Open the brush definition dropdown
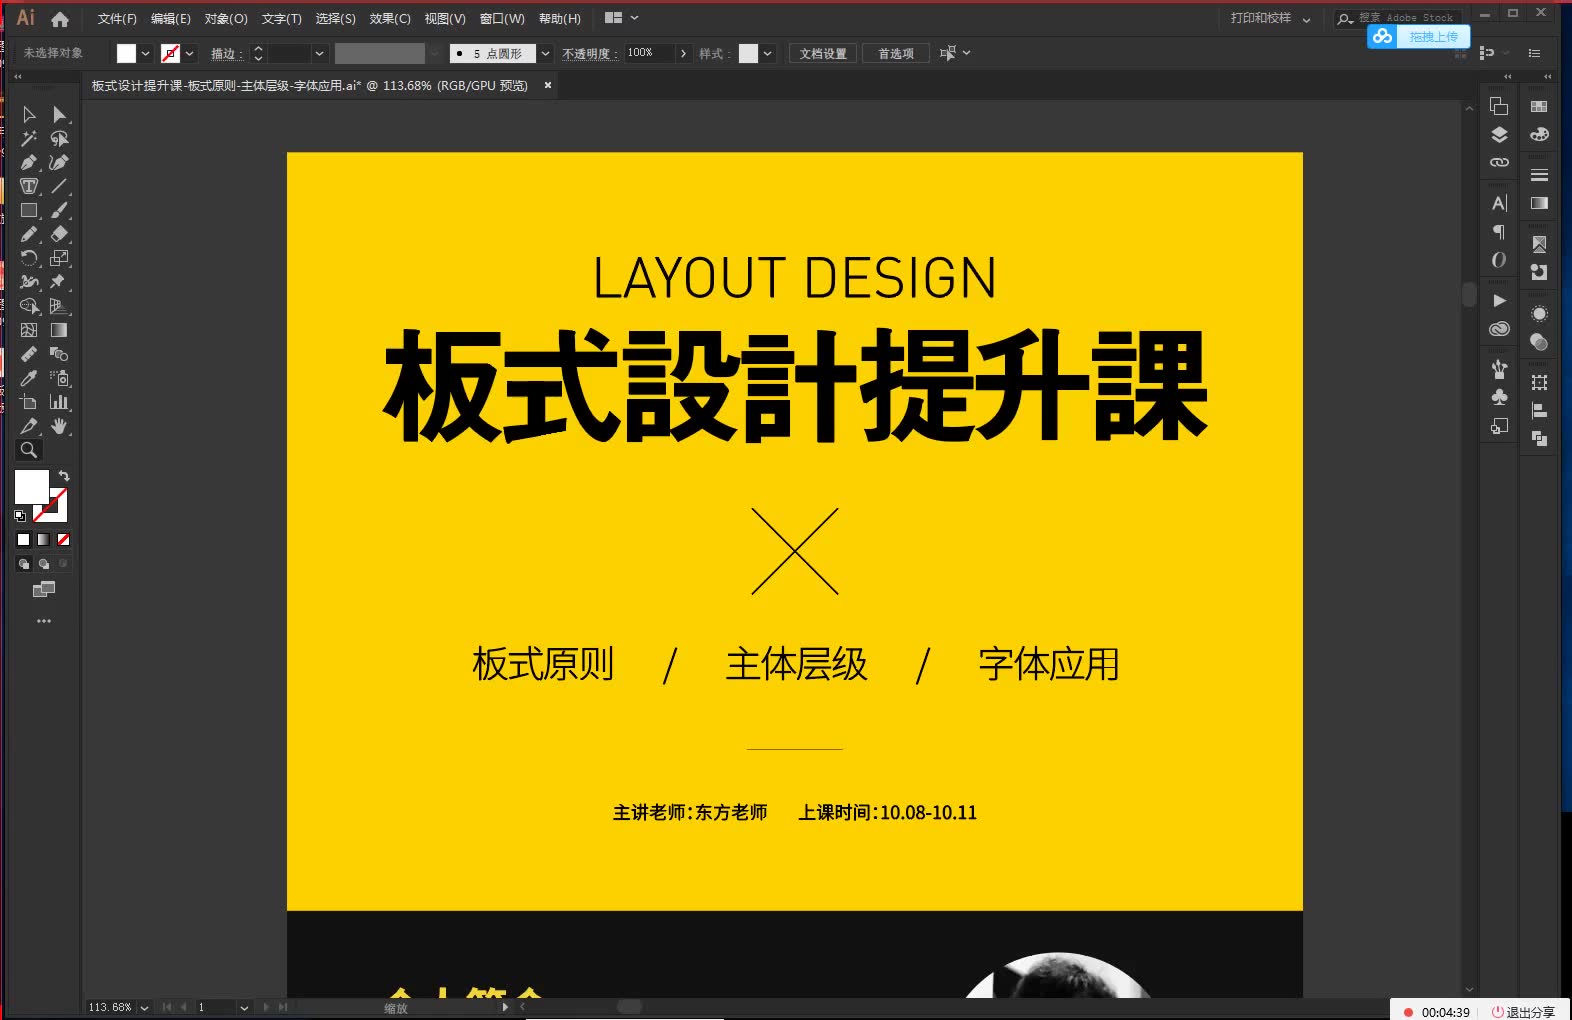The height and width of the screenshot is (1020, 1572). 546,54
